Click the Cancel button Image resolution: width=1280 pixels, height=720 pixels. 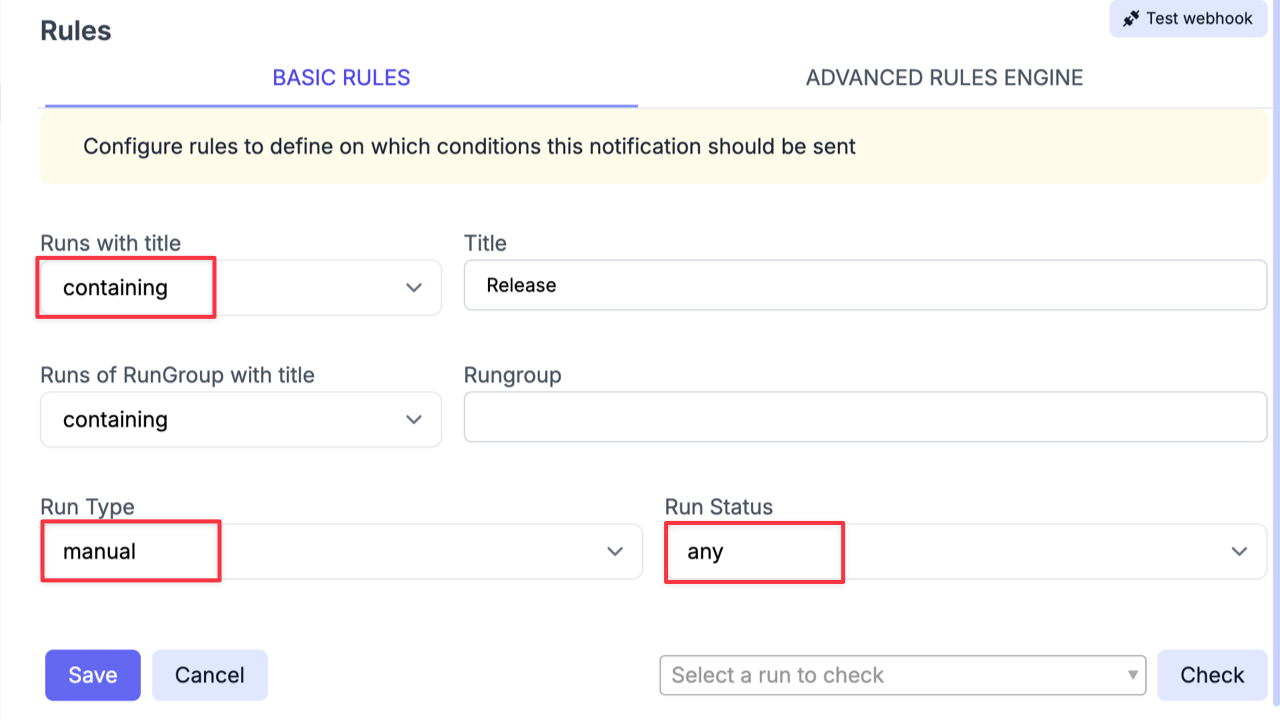pos(209,675)
